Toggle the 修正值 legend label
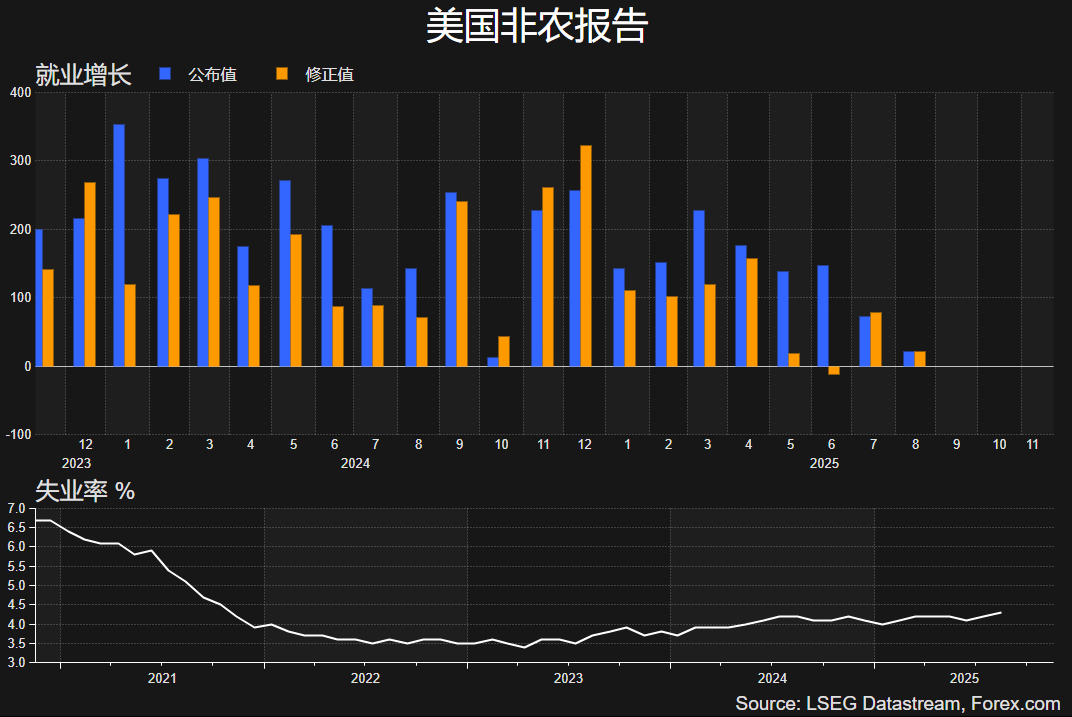This screenshot has width=1072, height=717. click(x=329, y=75)
